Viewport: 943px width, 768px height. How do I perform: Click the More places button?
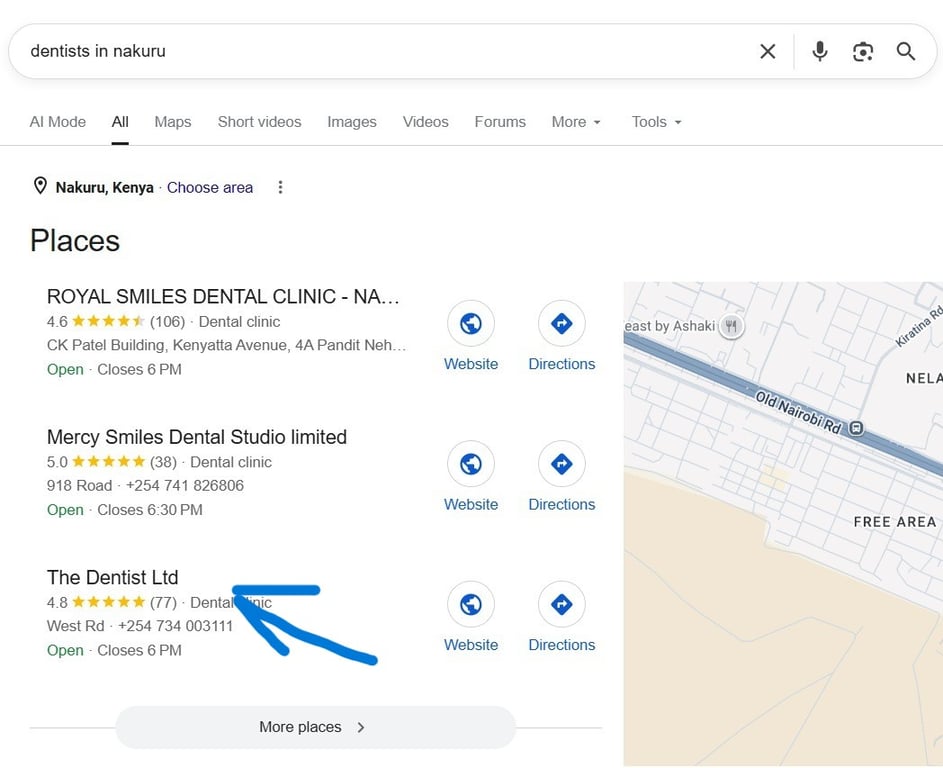point(315,727)
